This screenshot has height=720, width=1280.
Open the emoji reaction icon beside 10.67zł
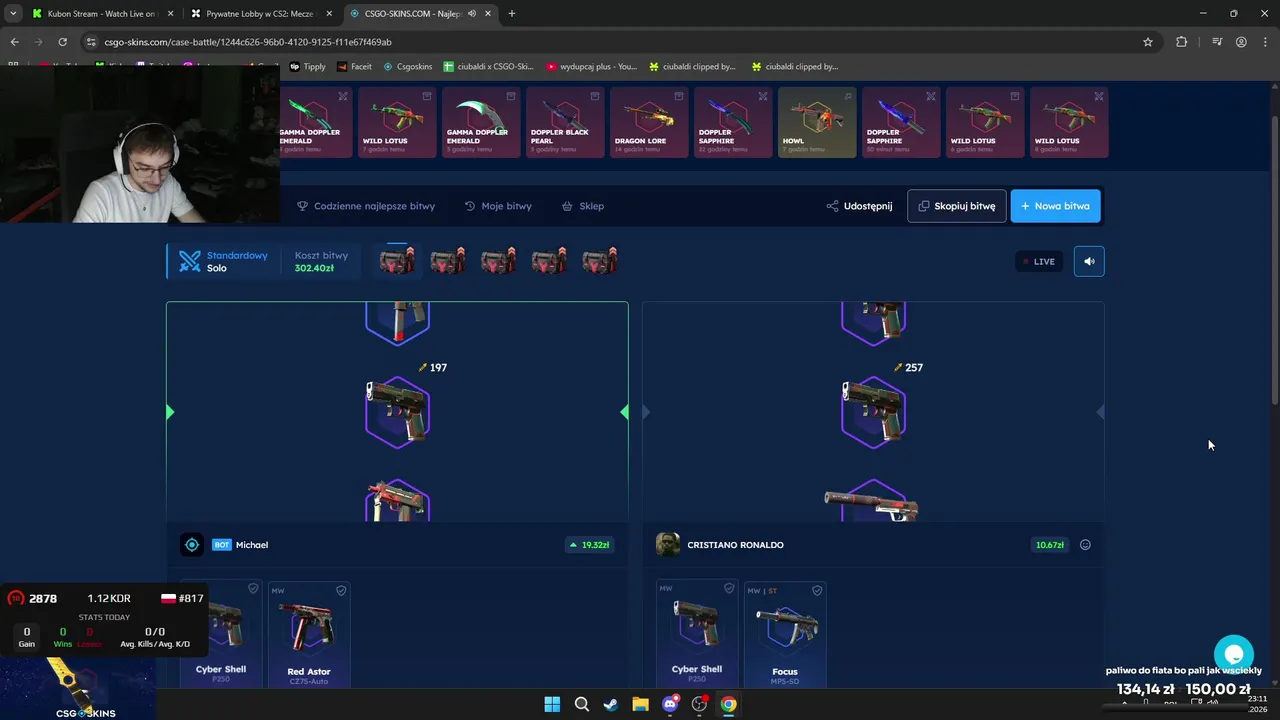pos(1085,545)
